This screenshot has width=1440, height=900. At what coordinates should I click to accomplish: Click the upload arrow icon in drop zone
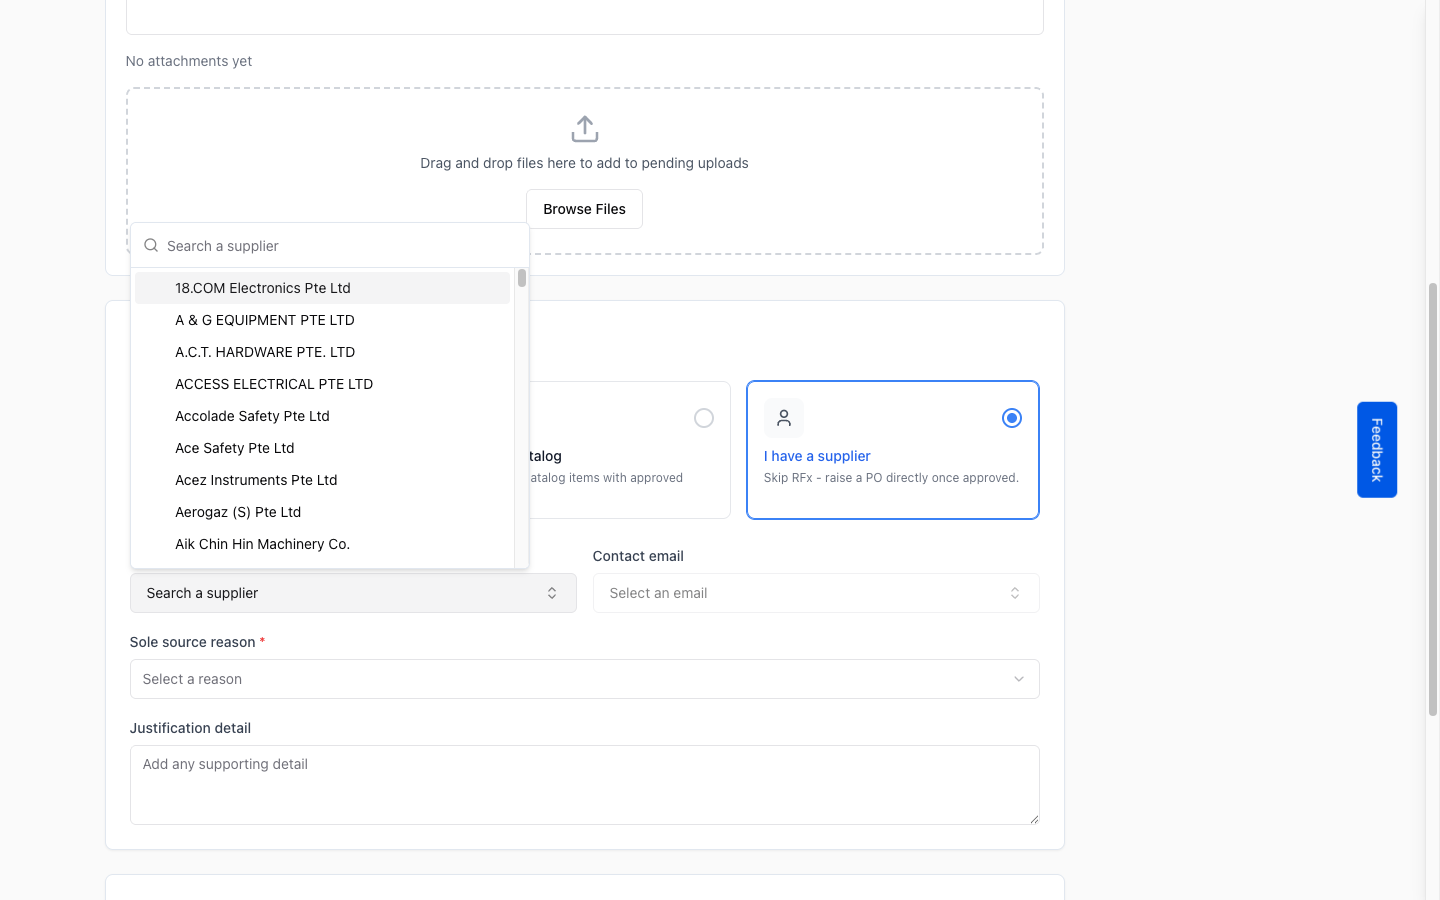click(585, 129)
